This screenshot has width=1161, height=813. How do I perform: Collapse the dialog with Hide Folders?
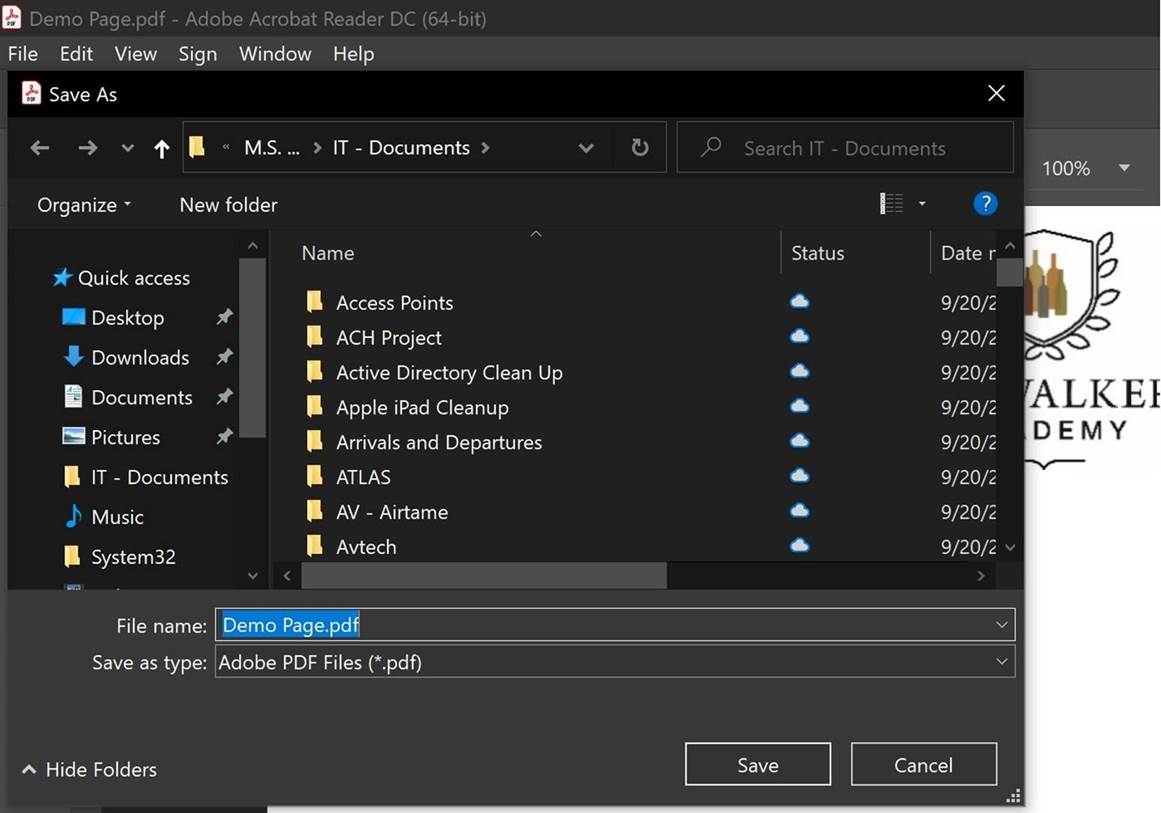pos(89,769)
